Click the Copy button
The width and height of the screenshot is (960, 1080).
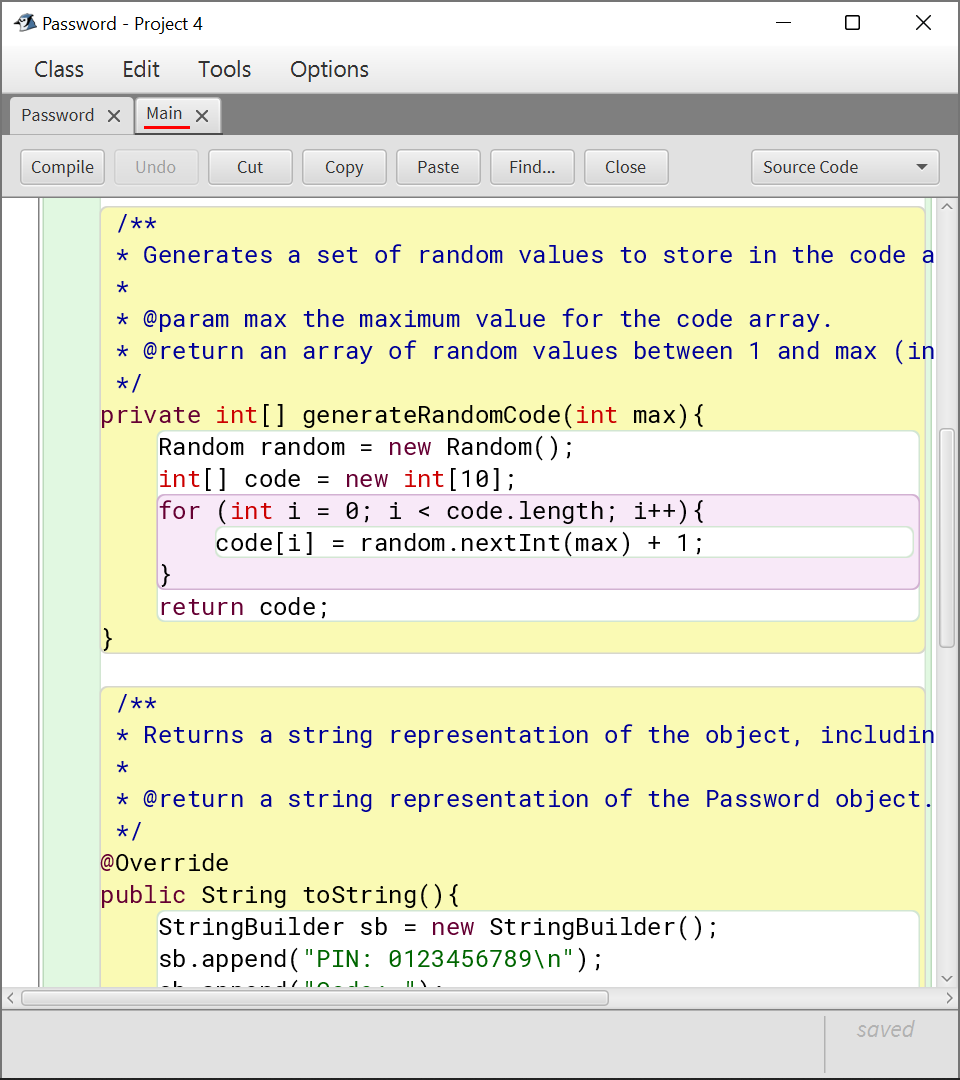tap(344, 167)
